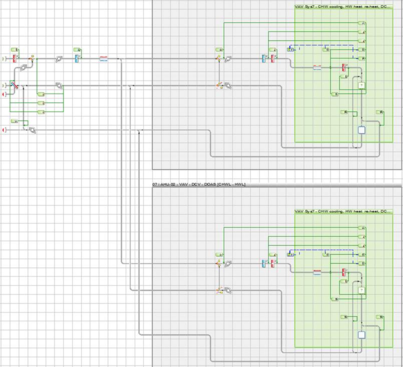The image size is (403, 367).
Task: Select the heat recovery damper at the left intake
Action: [13, 85]
